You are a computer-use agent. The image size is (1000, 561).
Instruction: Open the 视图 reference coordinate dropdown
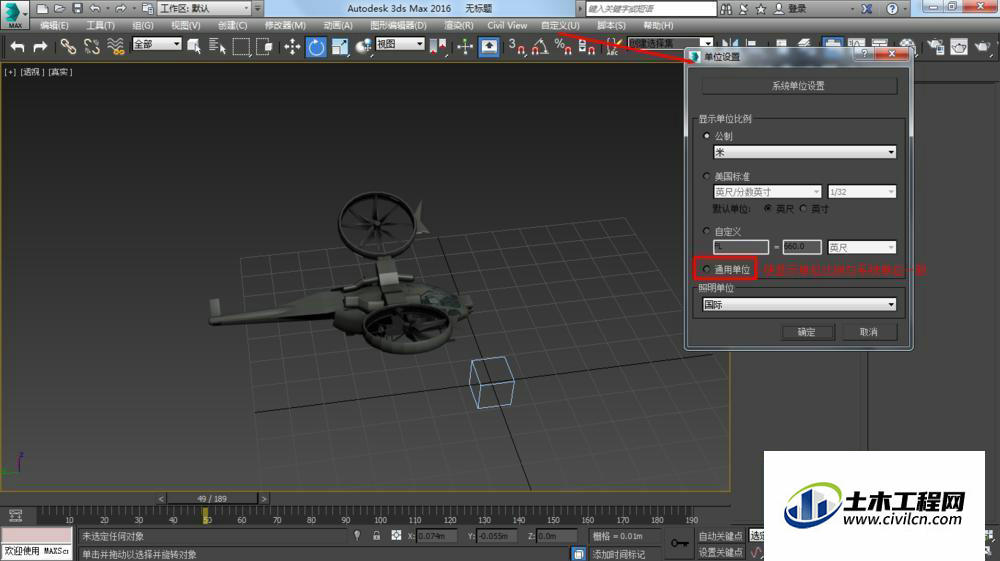tap(400, 44)
